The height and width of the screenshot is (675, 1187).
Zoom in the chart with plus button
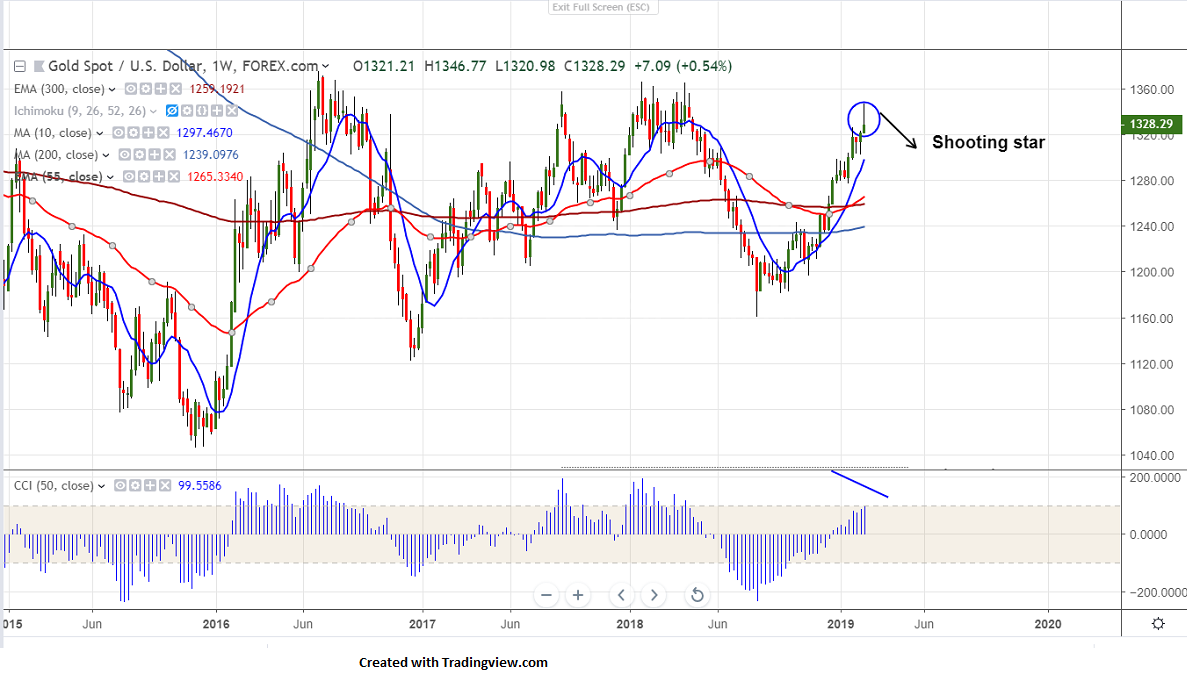click(578, 596)
